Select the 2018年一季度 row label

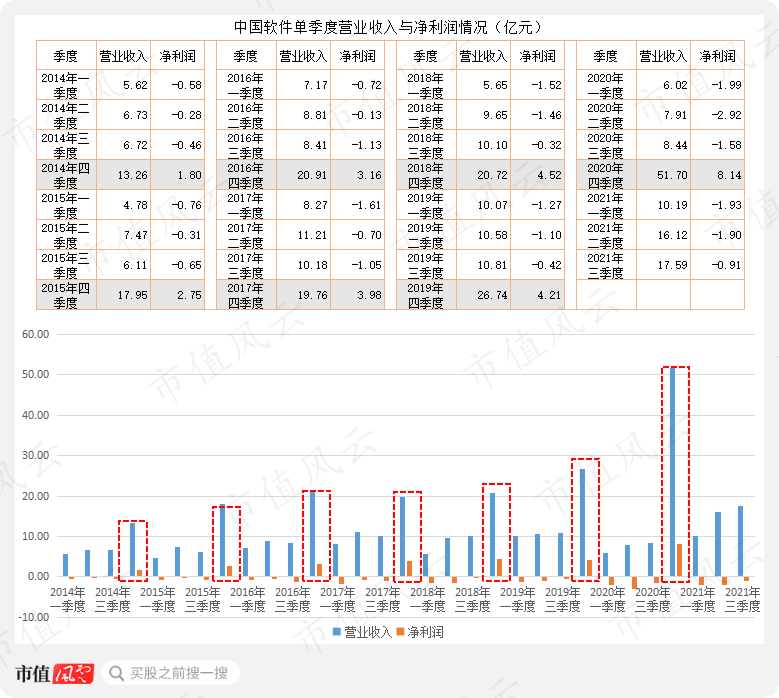tap(426, 85)
